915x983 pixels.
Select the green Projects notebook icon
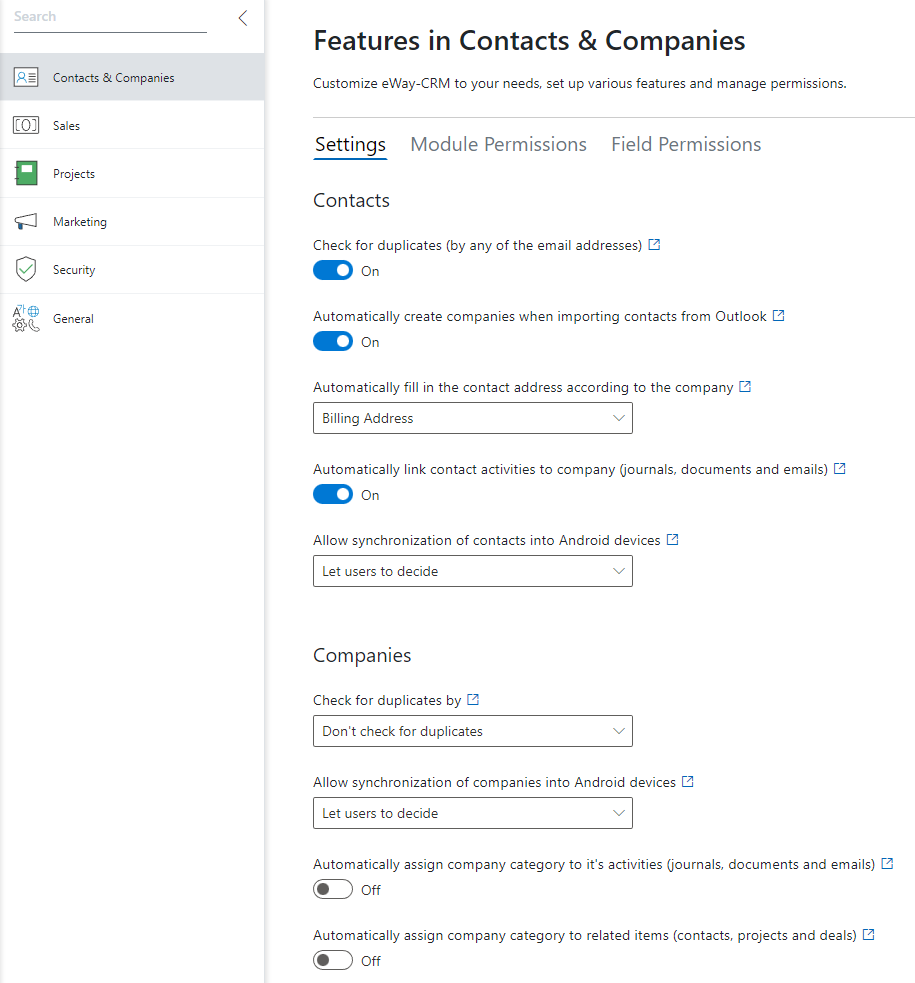(x=26, y=173)
